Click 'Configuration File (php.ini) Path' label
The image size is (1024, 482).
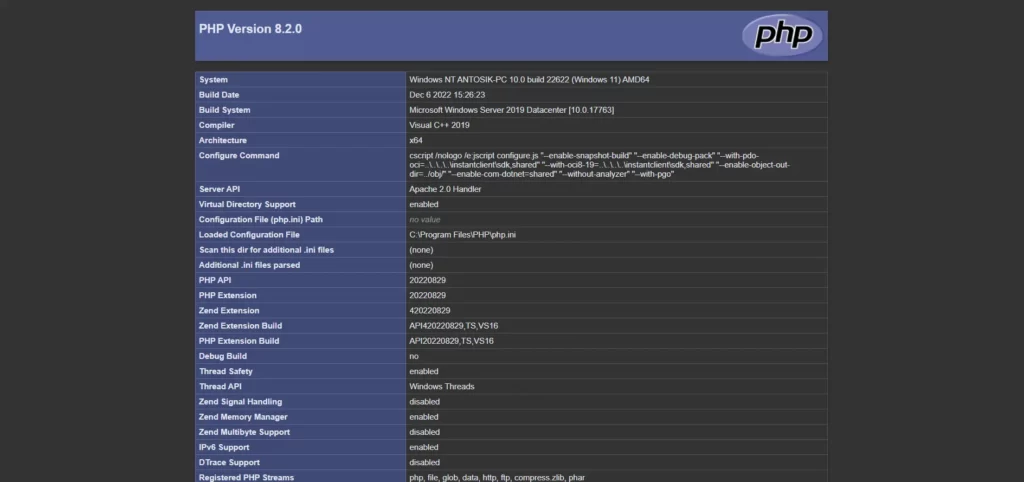click(261, 219)
